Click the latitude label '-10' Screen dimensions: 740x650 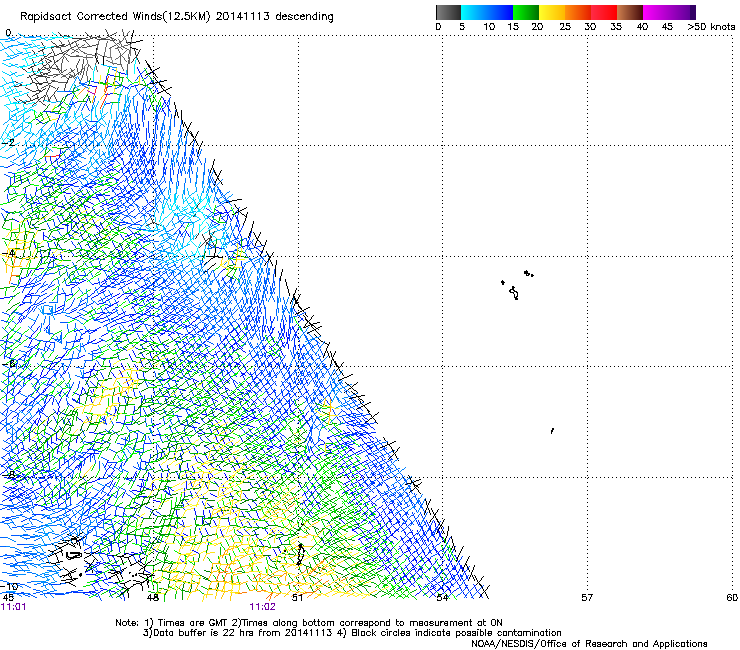coord(10,586)
